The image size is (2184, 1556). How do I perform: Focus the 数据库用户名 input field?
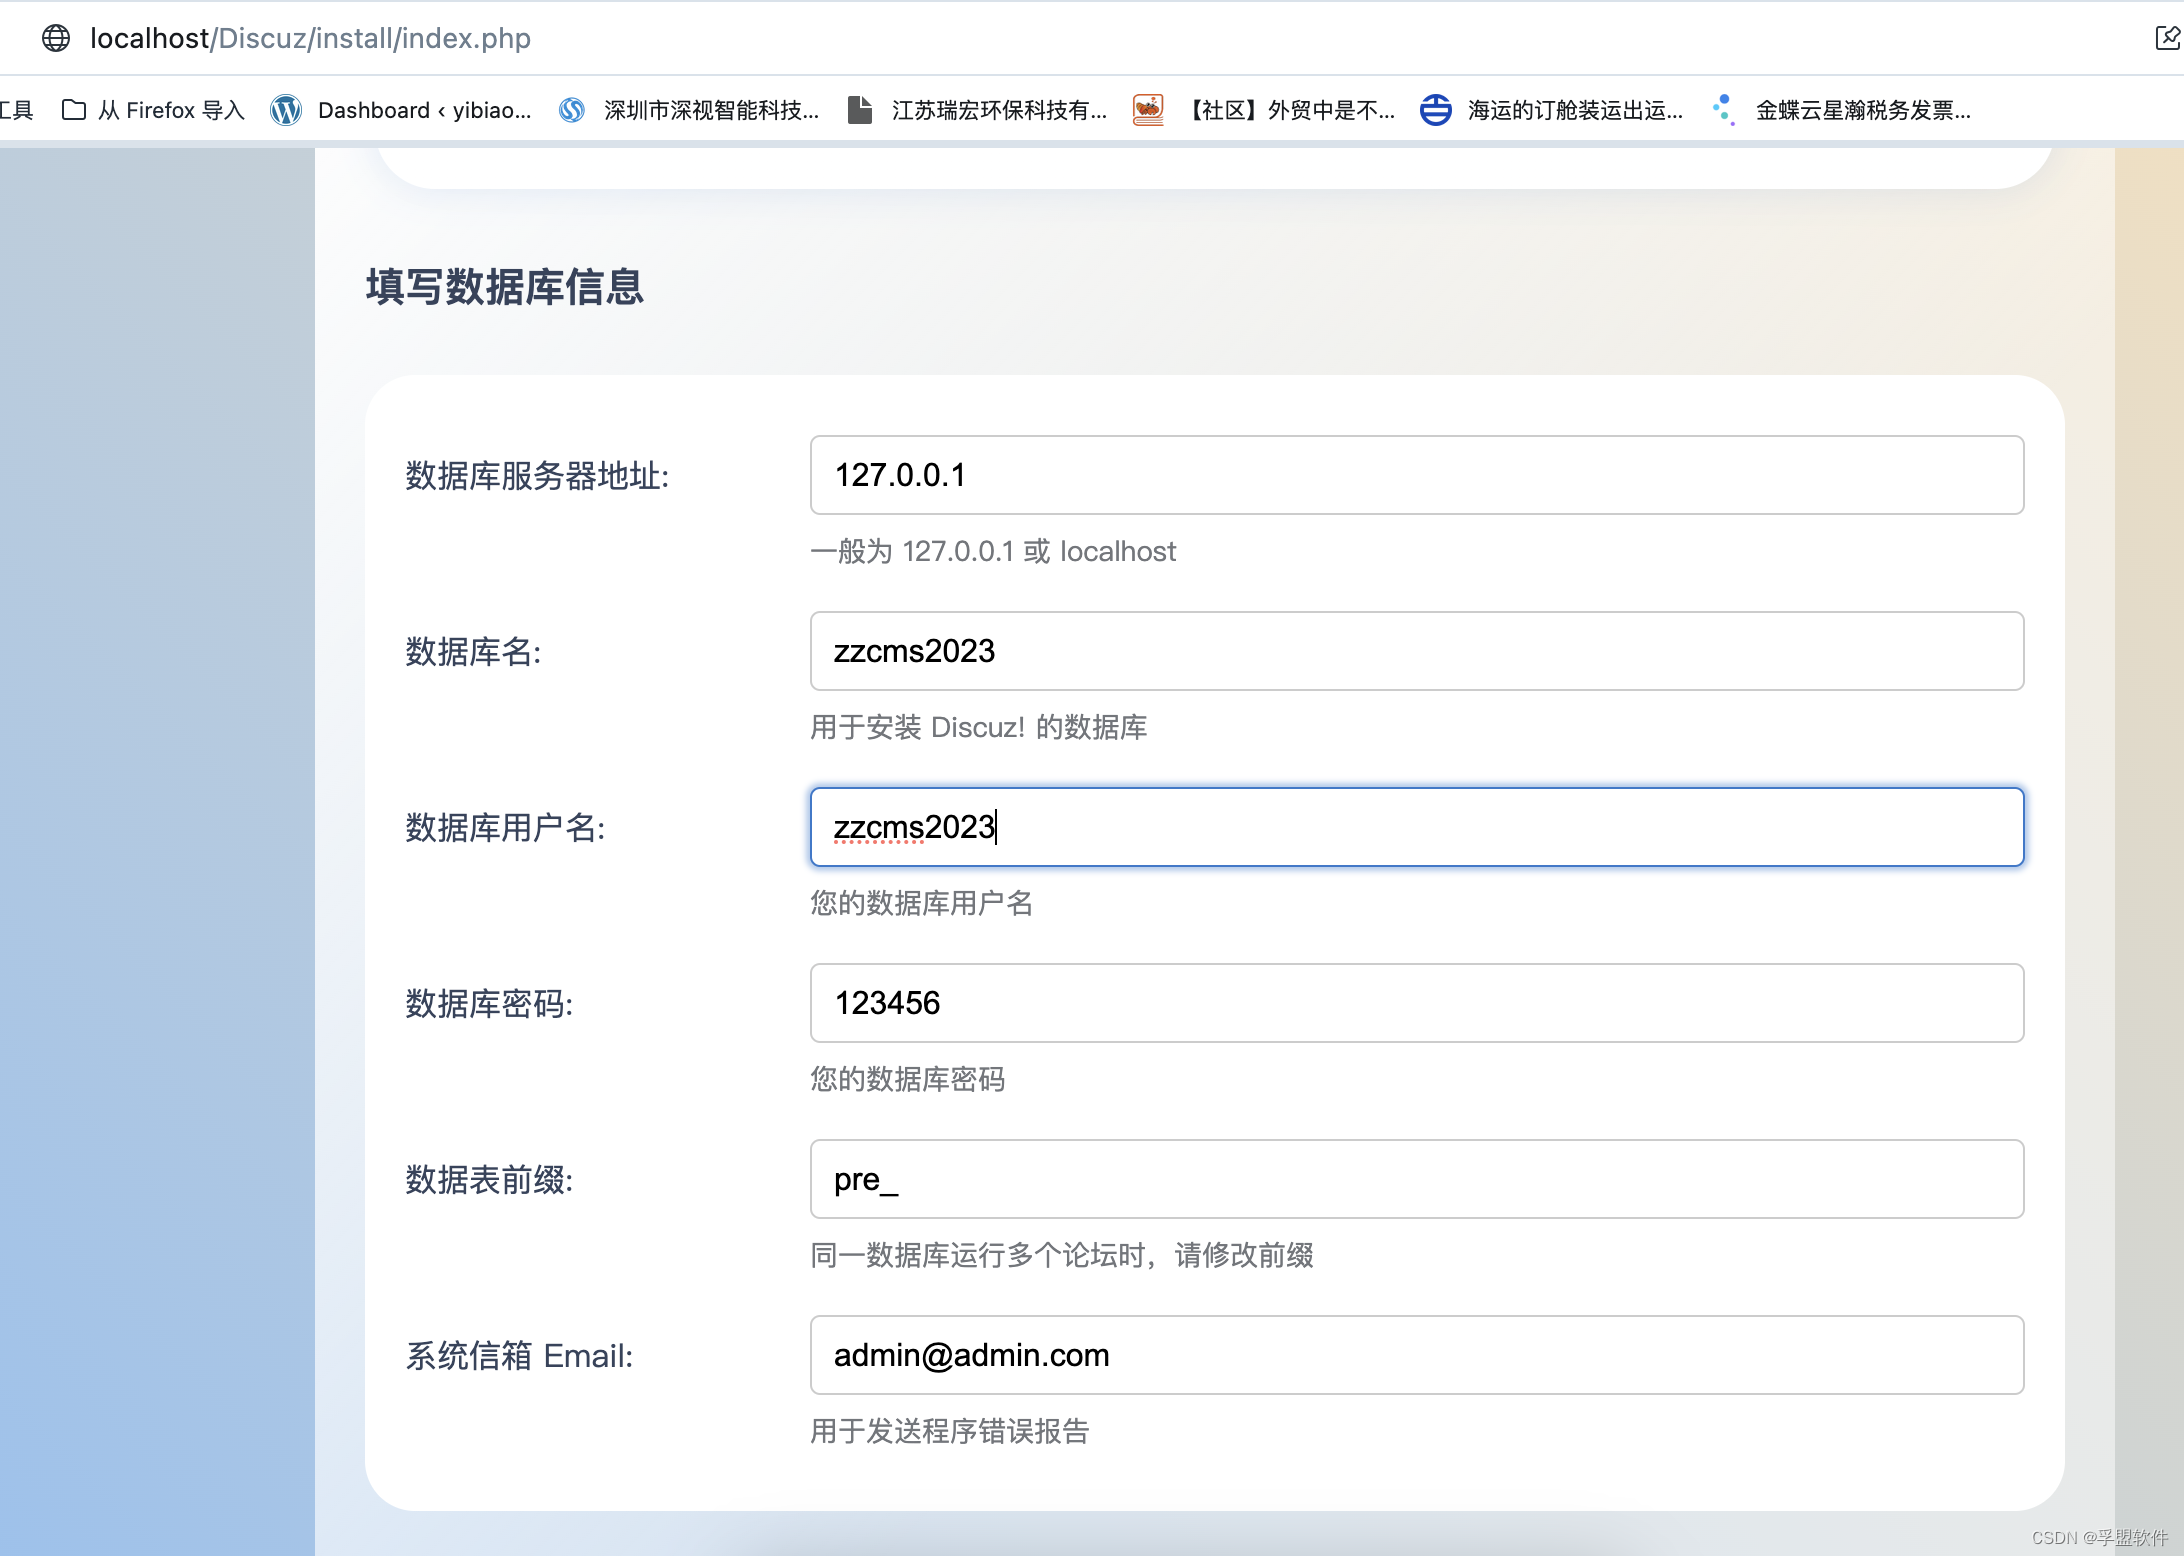click(x=1416, y=827)
